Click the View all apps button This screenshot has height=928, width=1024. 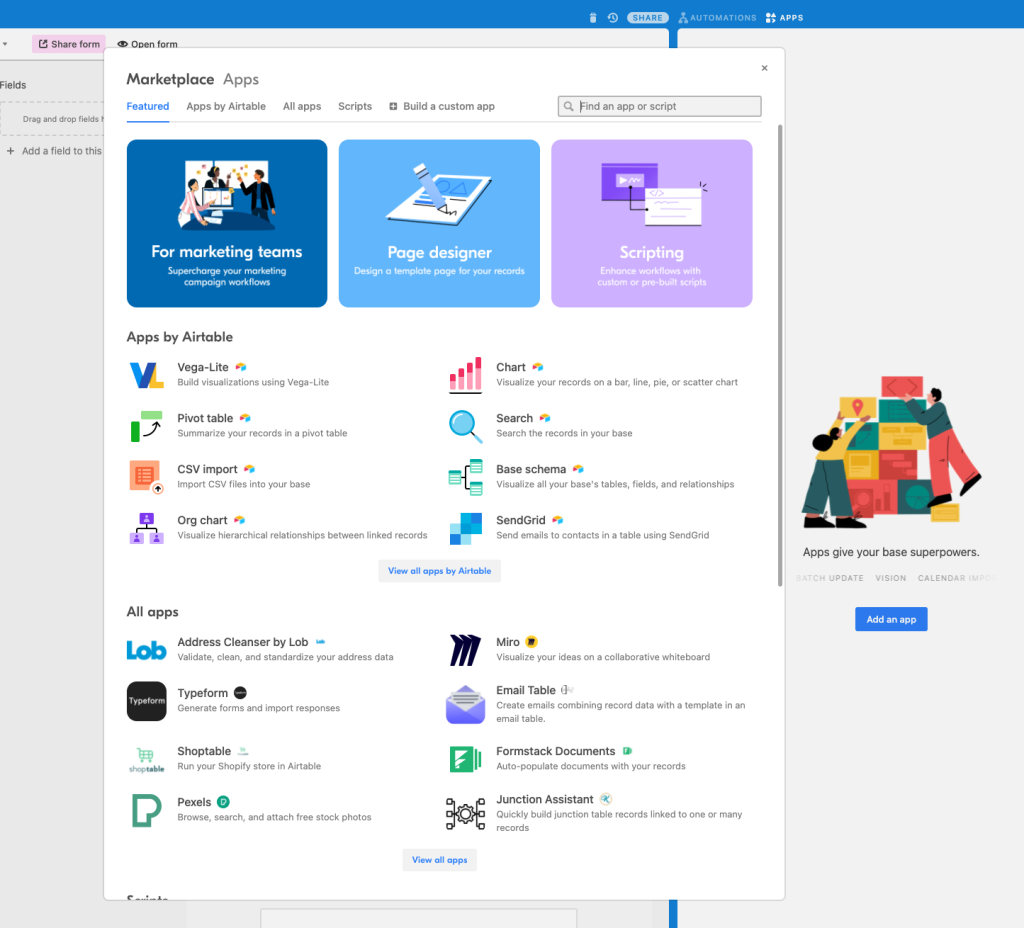440,860
